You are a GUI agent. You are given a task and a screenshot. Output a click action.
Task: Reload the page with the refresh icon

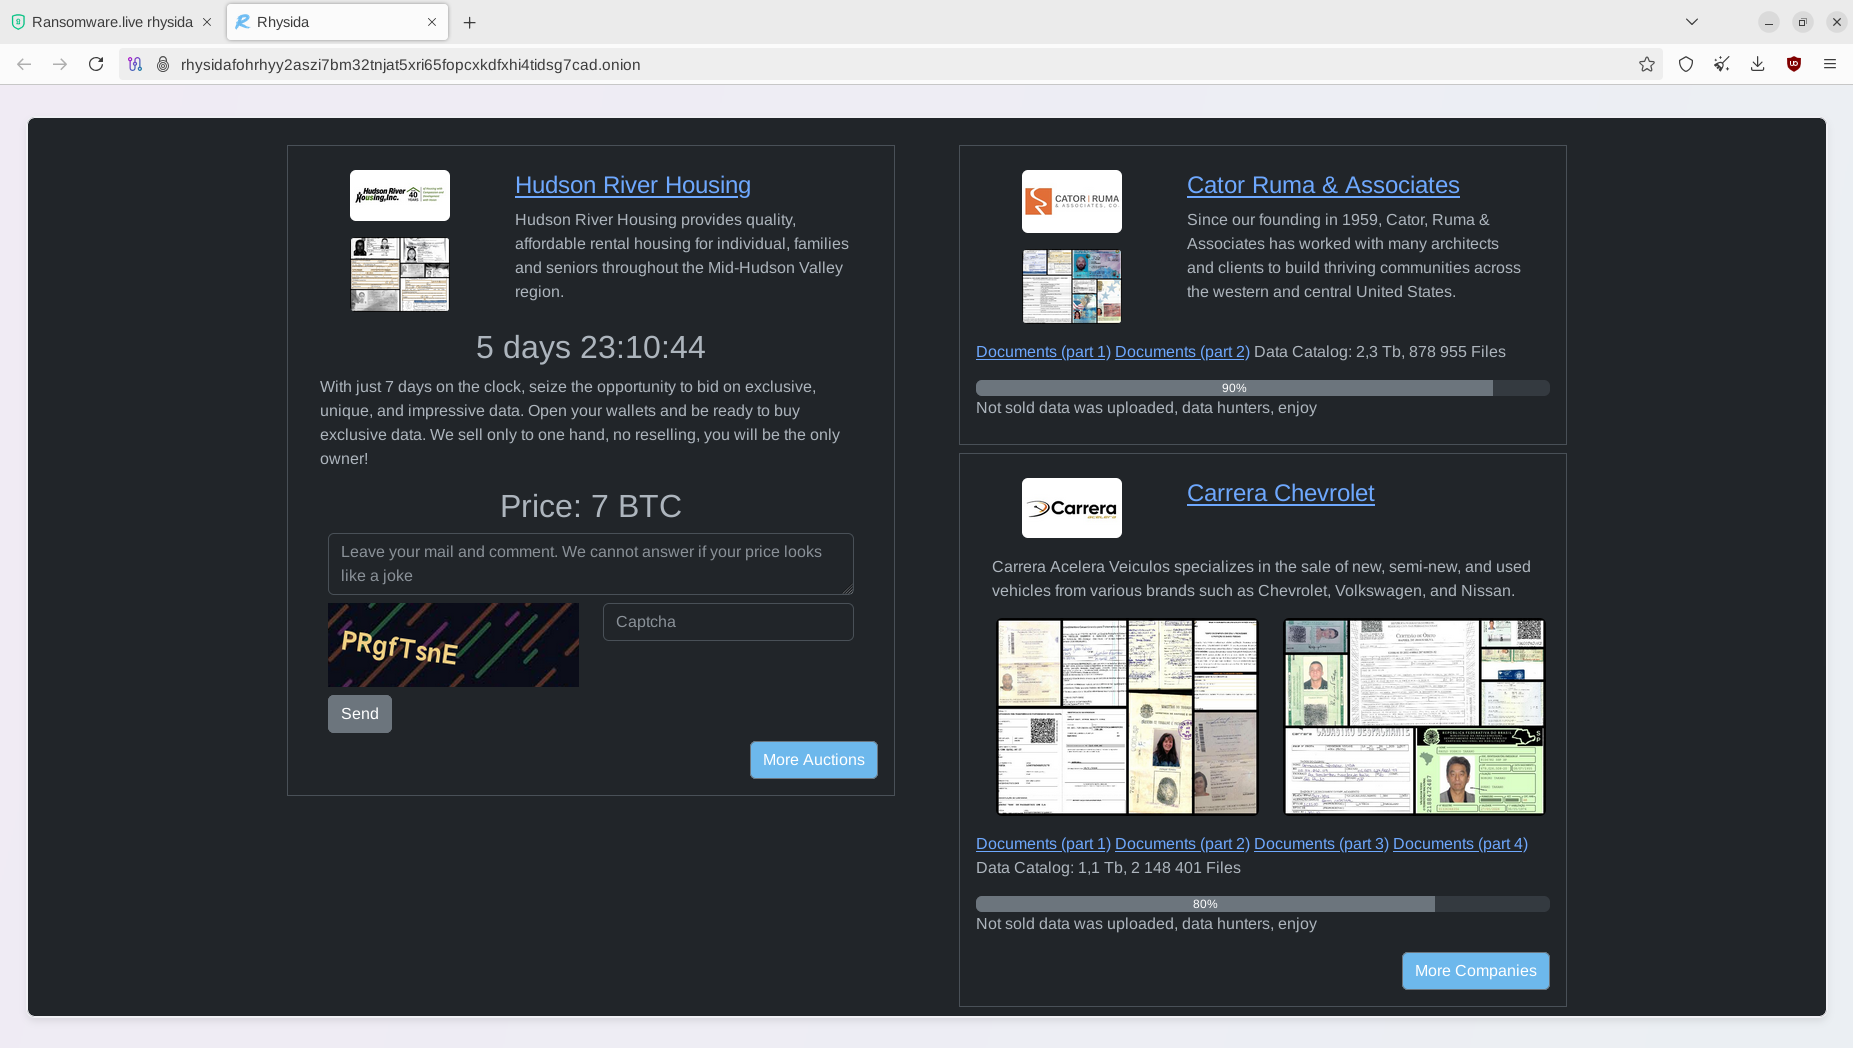tap(96, 64)
